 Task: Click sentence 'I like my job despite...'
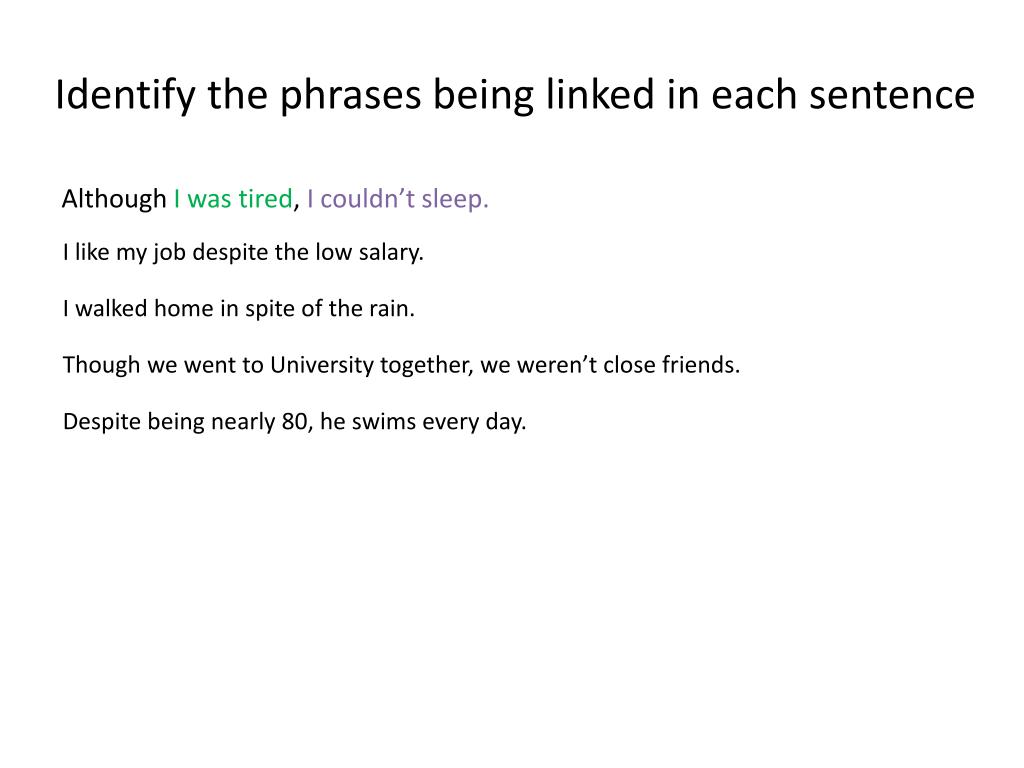click(243, 253)
